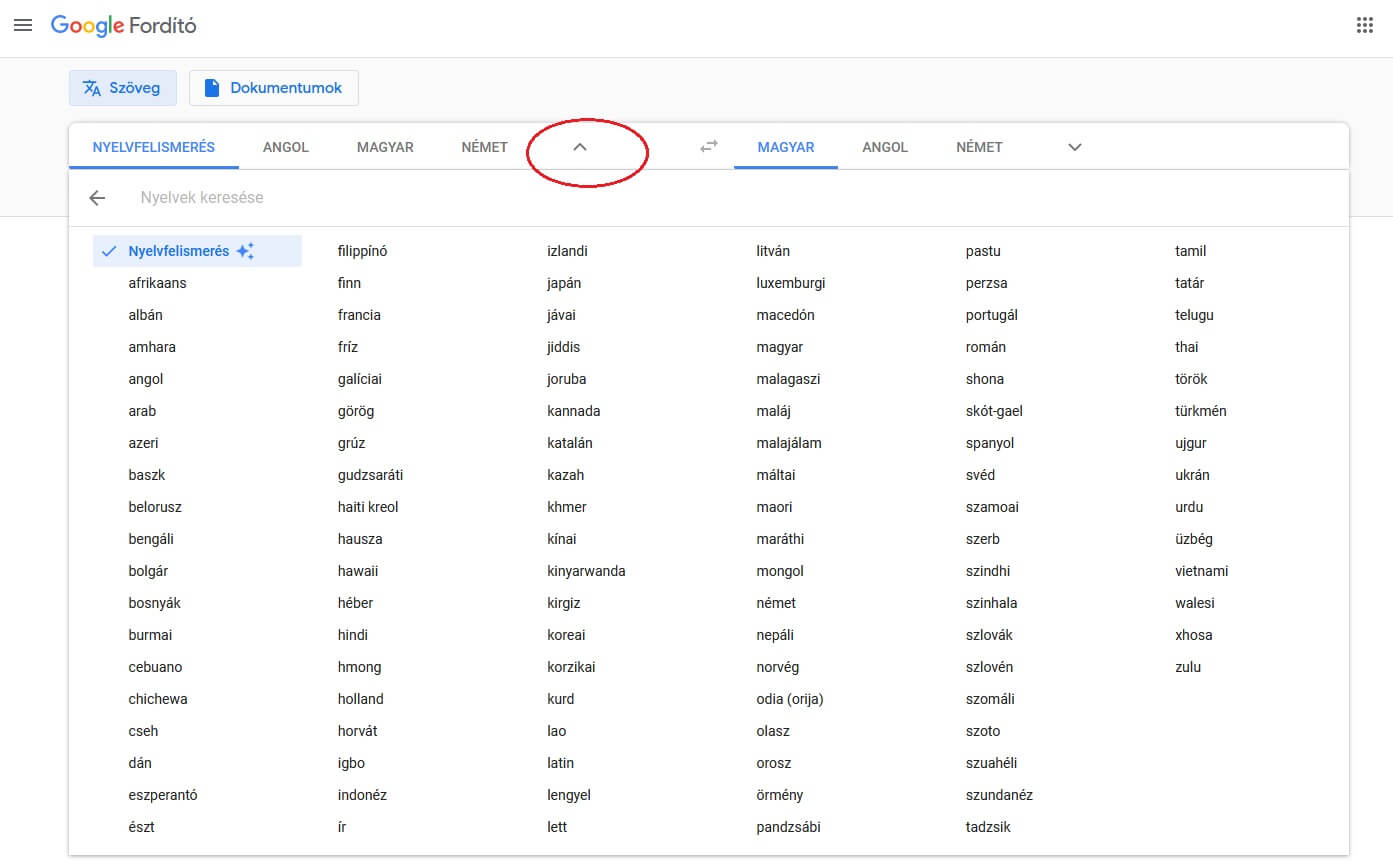Select the MAGYAR target language tab
The image size is (1393, 866).
tap(786, 147)
